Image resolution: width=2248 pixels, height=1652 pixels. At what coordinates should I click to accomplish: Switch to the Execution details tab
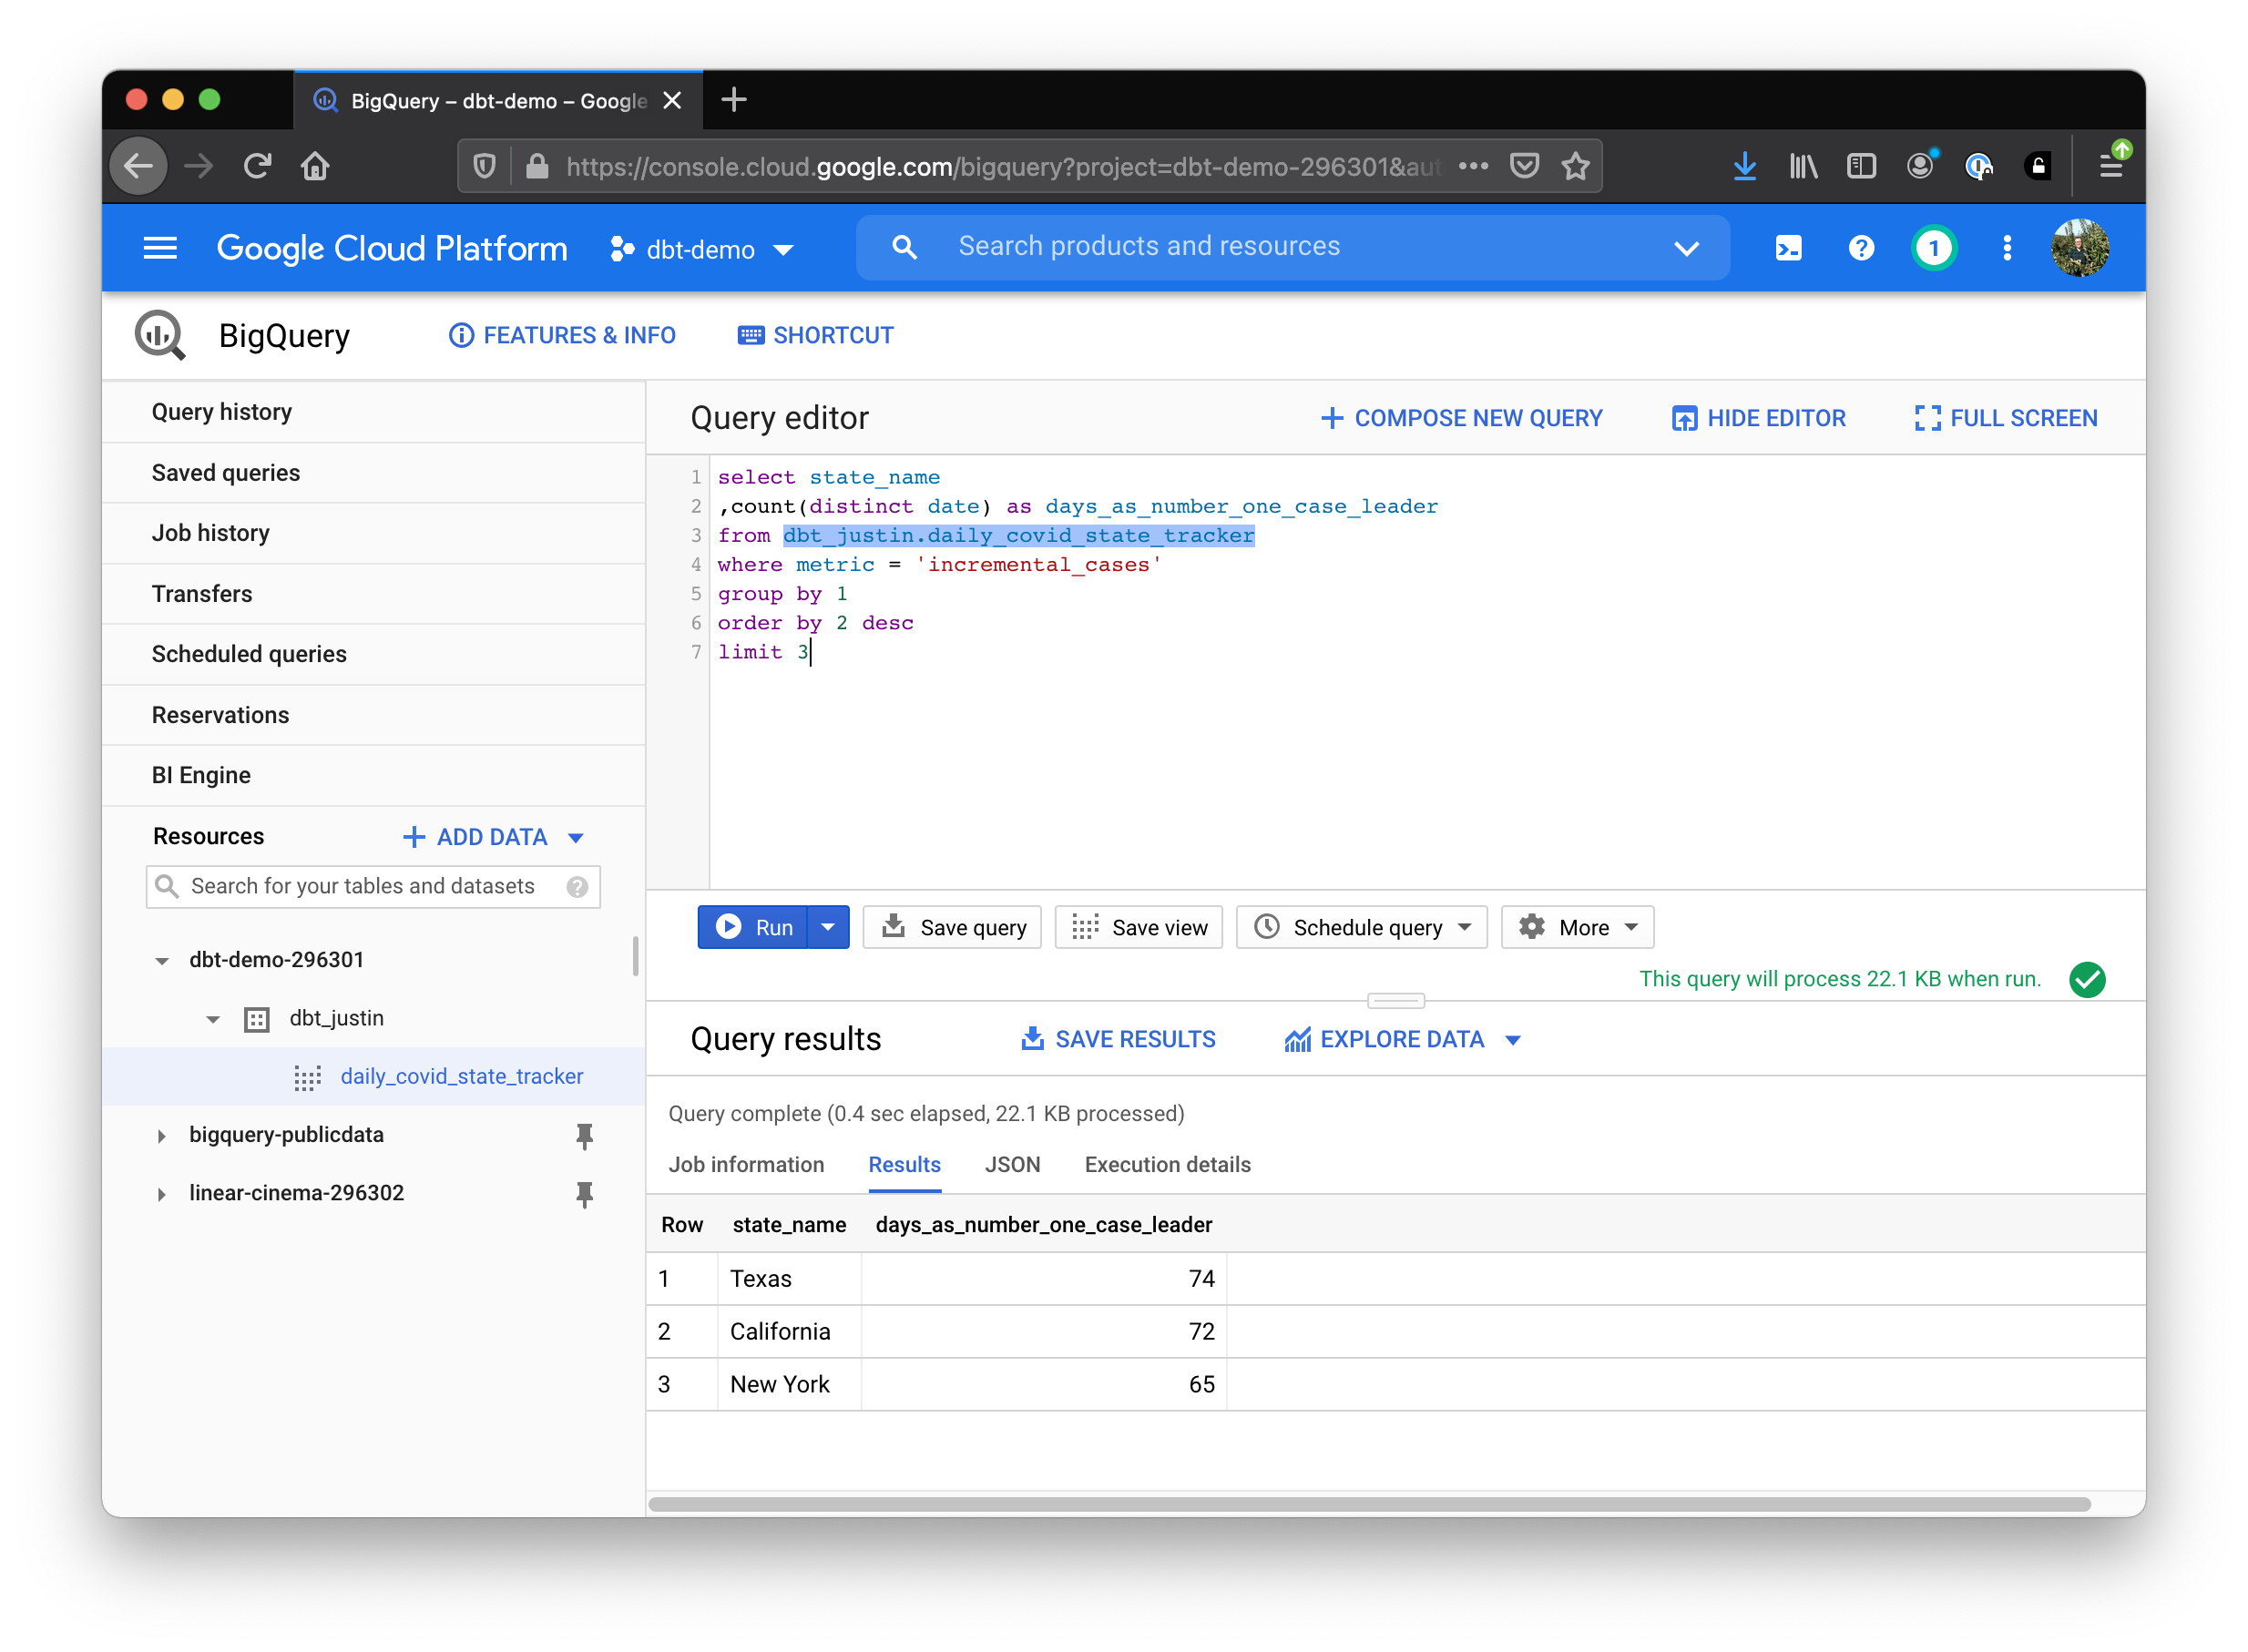(1170, 1166)
